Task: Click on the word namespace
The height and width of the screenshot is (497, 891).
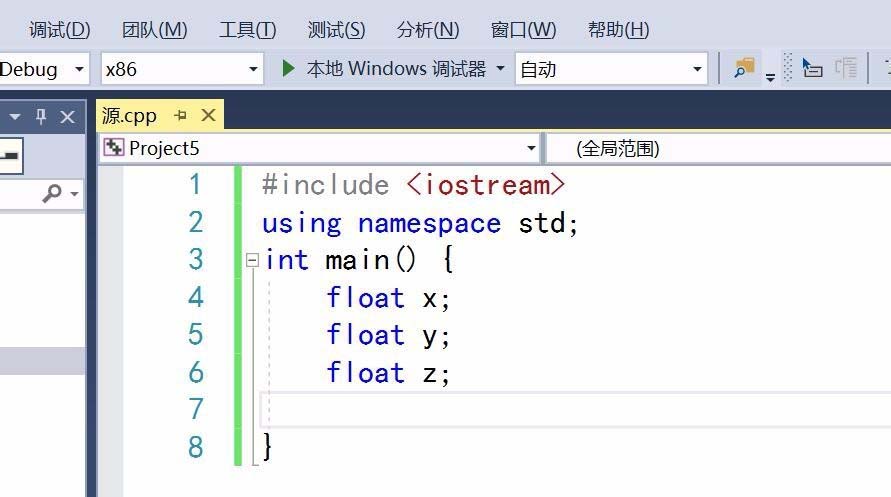Action: coord(429,223)
